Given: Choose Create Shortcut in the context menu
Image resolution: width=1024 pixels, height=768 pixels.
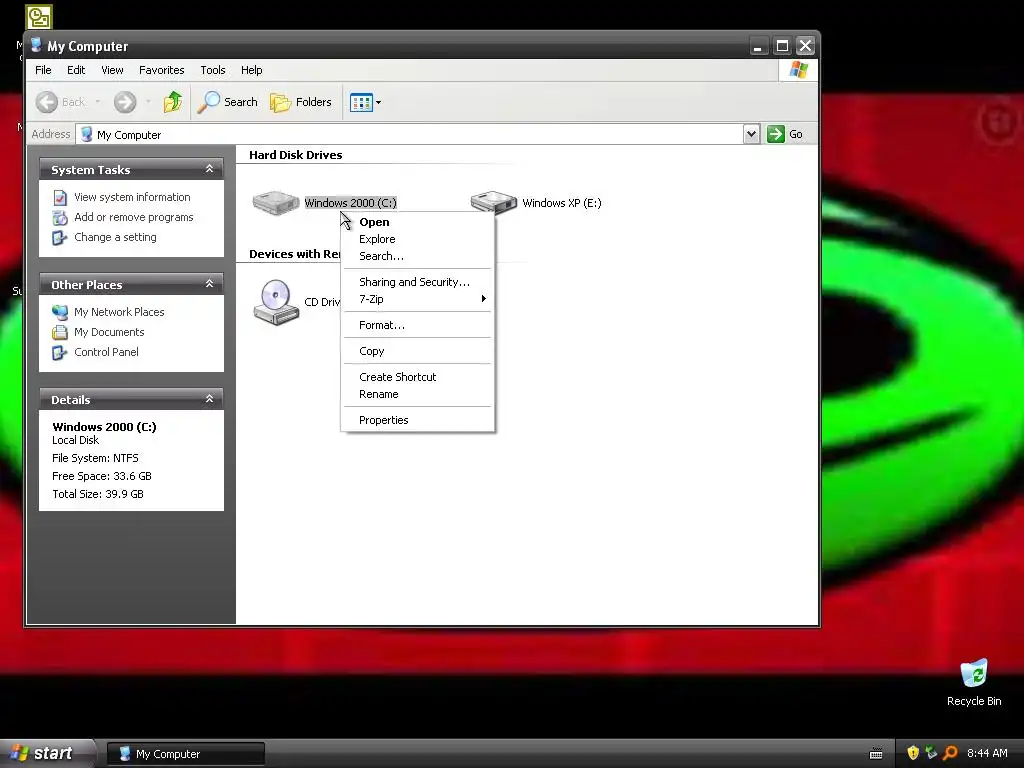Looking at the screenshot, I should [417, 377].
